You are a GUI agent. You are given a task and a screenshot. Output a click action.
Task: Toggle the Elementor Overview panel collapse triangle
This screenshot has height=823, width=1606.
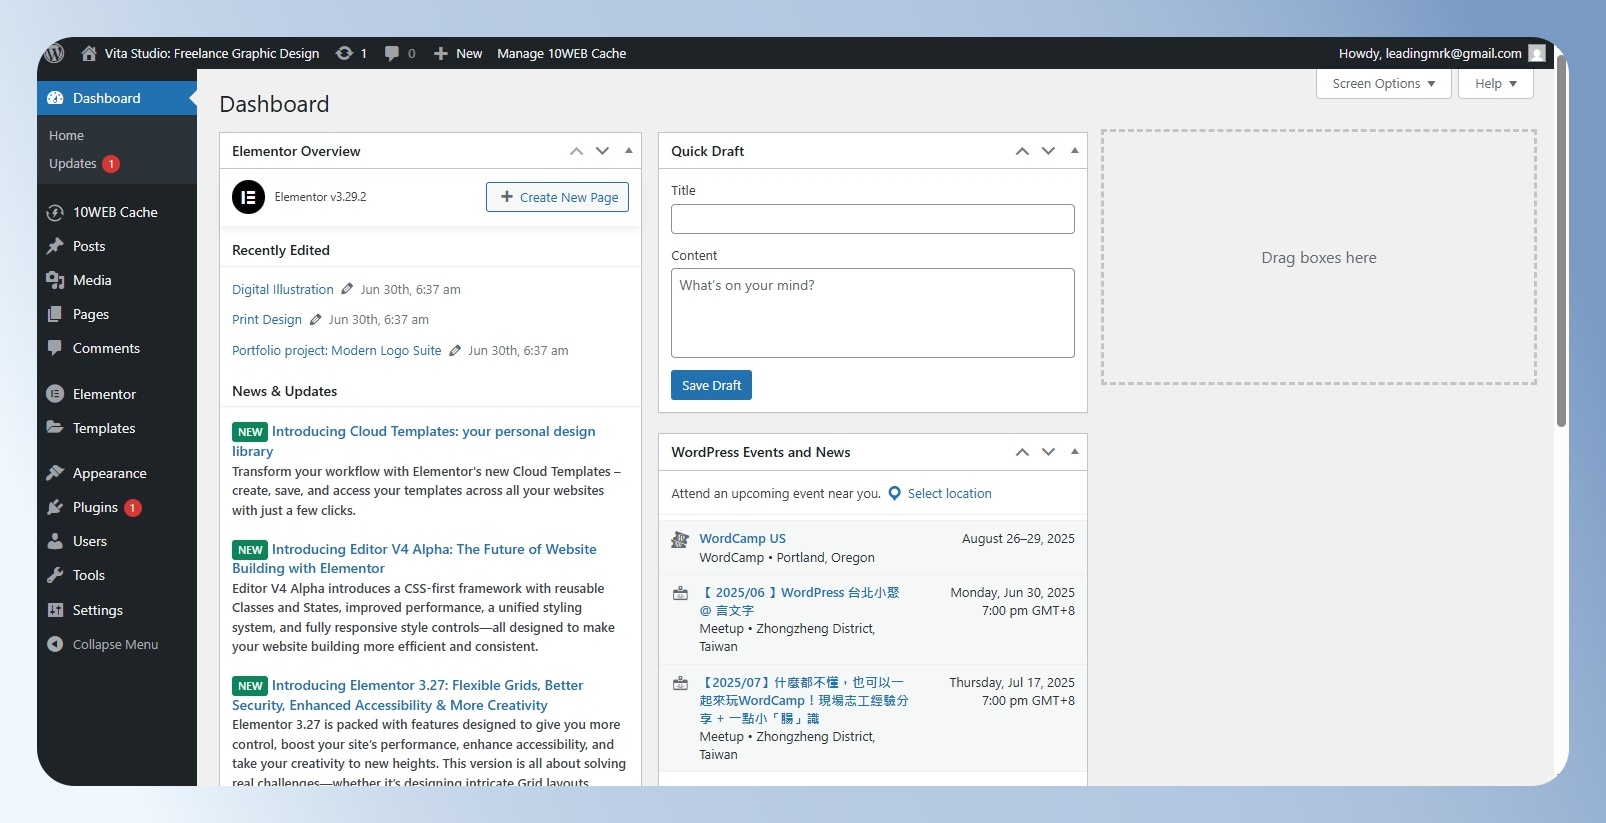click(629, 151)
